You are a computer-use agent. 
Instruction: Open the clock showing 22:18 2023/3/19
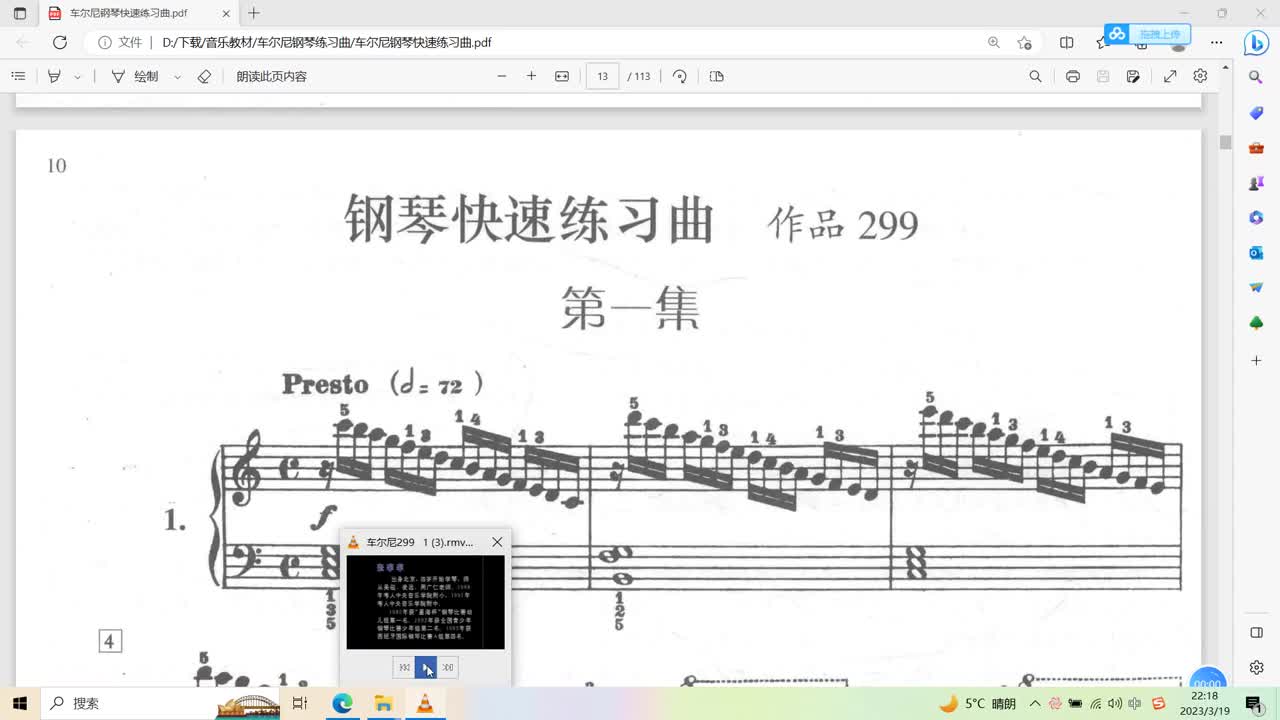coord(1204,703)
